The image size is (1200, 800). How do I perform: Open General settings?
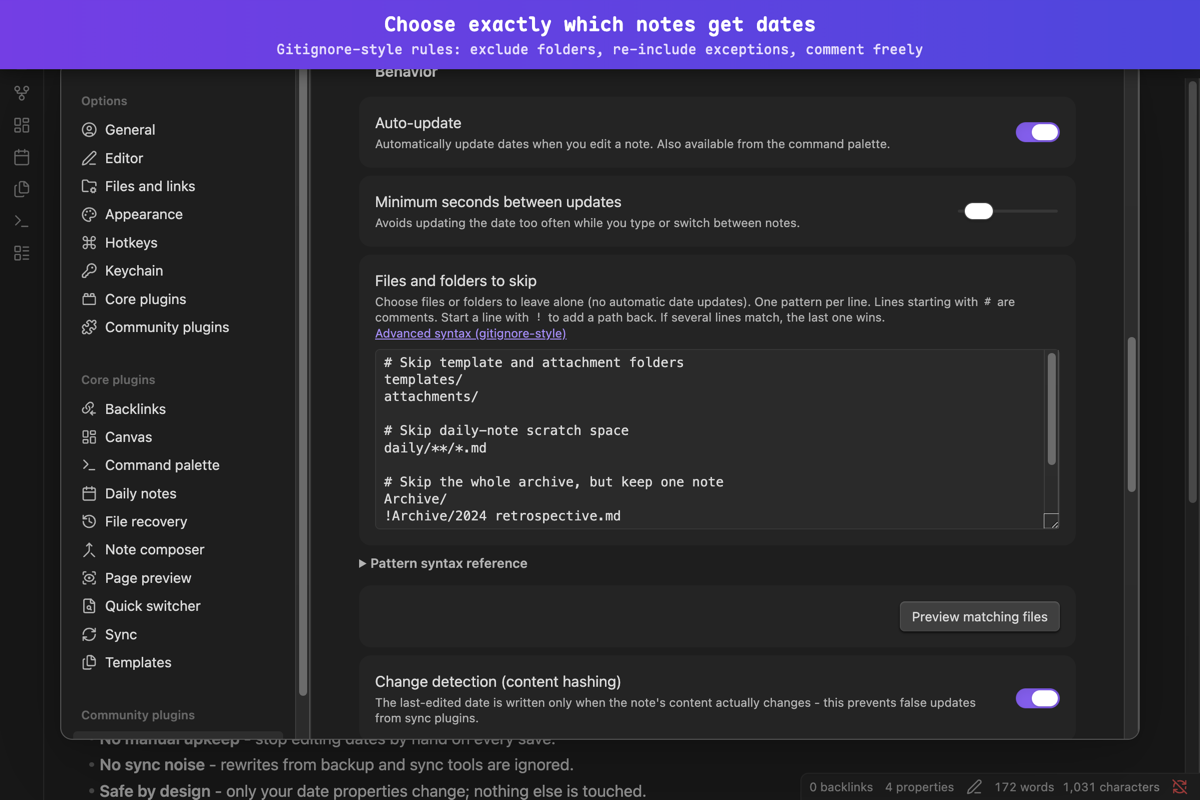[x=130, y=130]
